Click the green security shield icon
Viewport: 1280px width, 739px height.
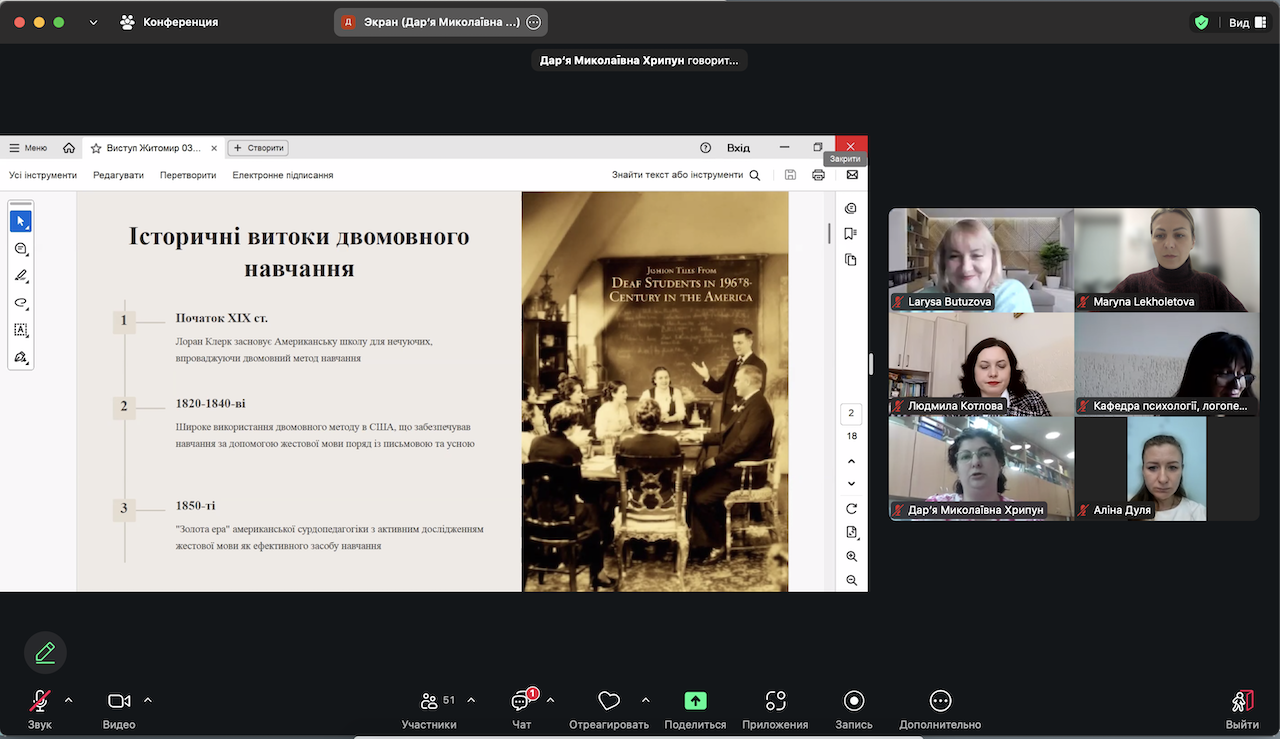point(1201,22)
